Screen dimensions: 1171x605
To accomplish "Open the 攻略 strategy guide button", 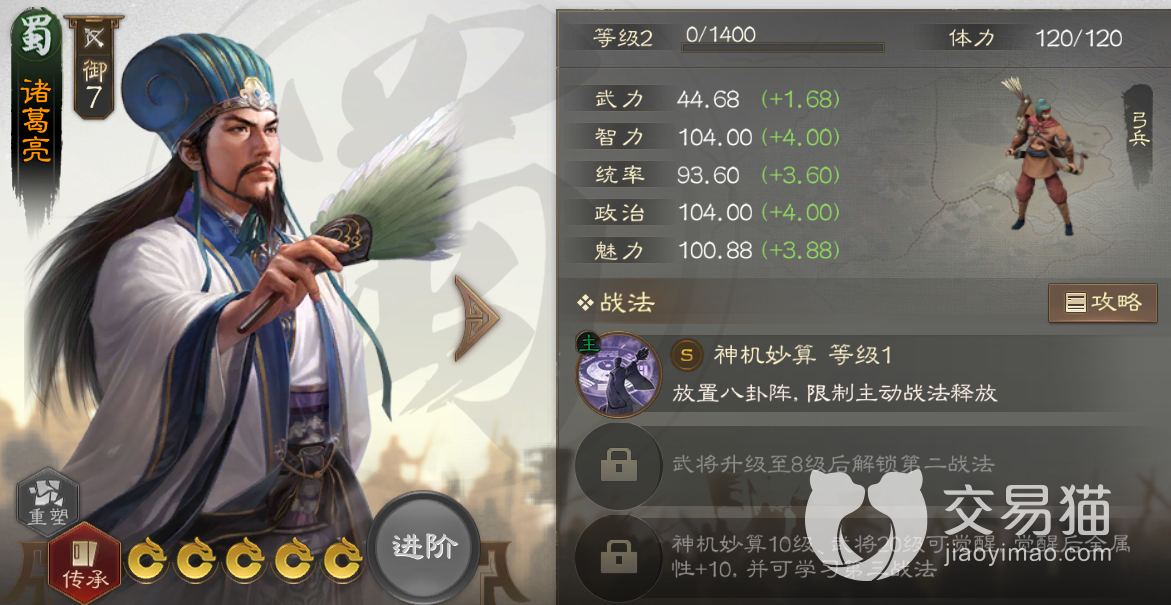I will 1102,302.
